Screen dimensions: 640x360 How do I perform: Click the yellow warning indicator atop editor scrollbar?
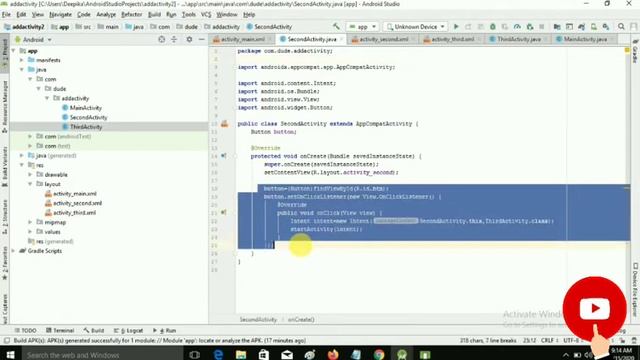[627, 51]
